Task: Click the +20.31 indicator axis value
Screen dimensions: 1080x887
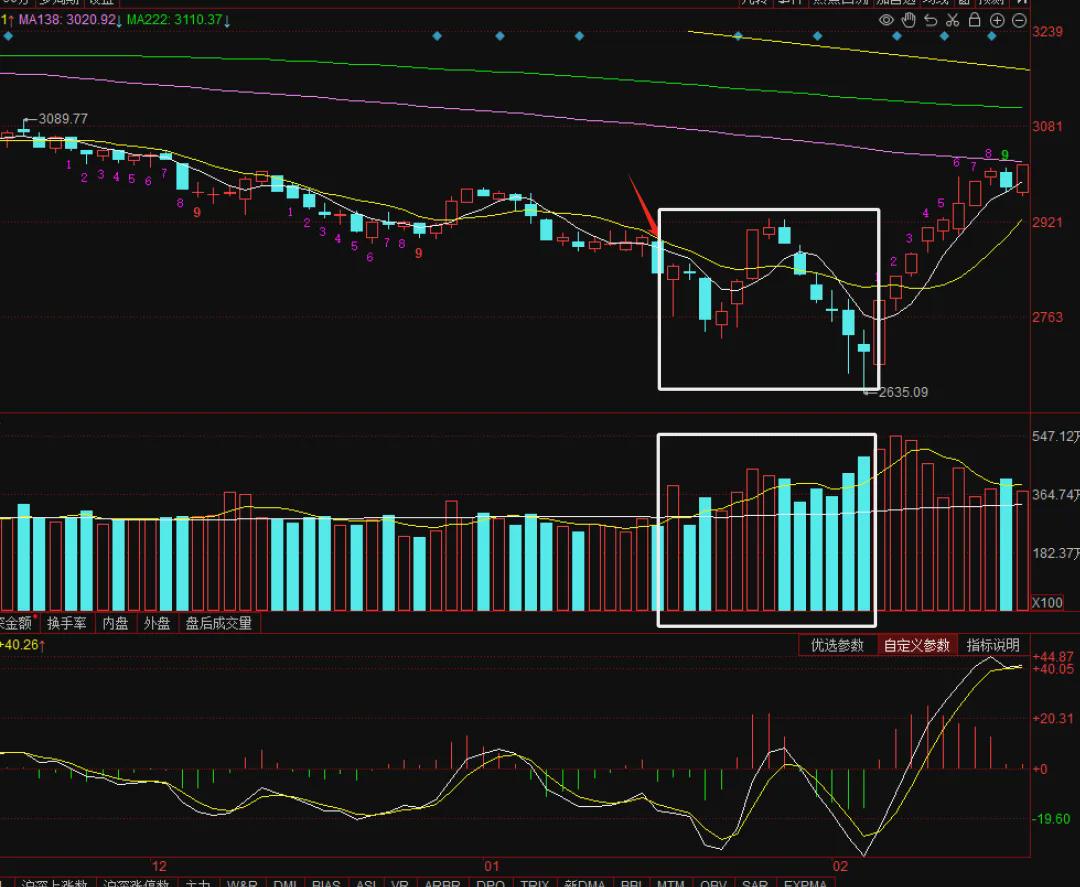Action: (1053, 719)
